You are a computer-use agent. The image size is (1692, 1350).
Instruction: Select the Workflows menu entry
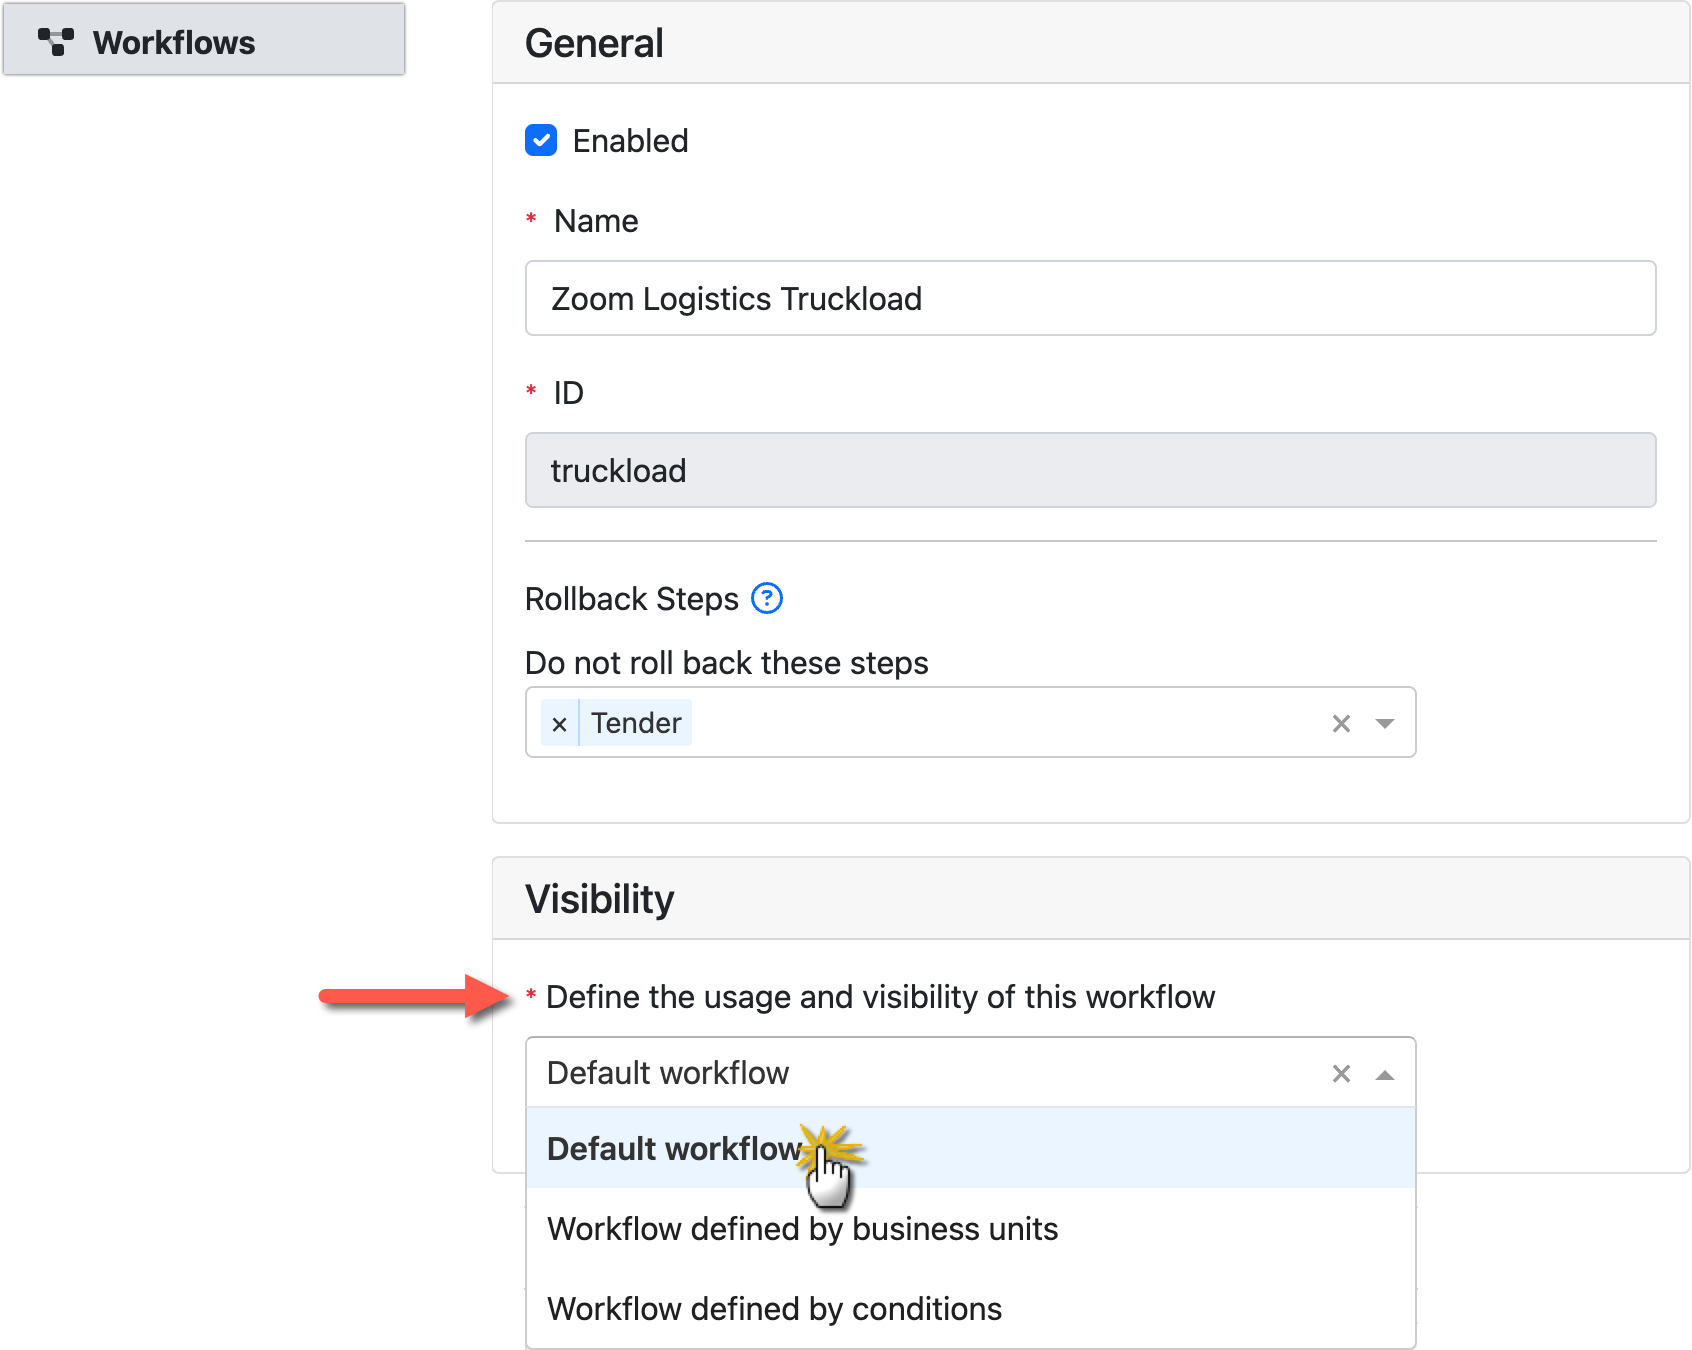pos(172,40)
